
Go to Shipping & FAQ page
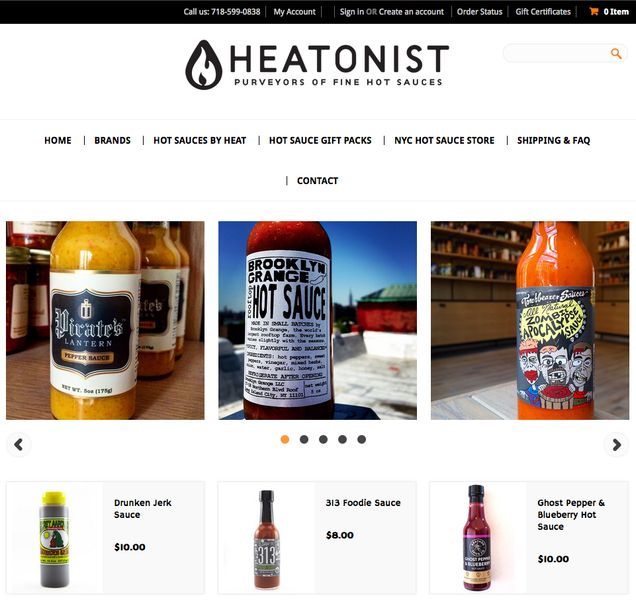click(x=553, y=140)
